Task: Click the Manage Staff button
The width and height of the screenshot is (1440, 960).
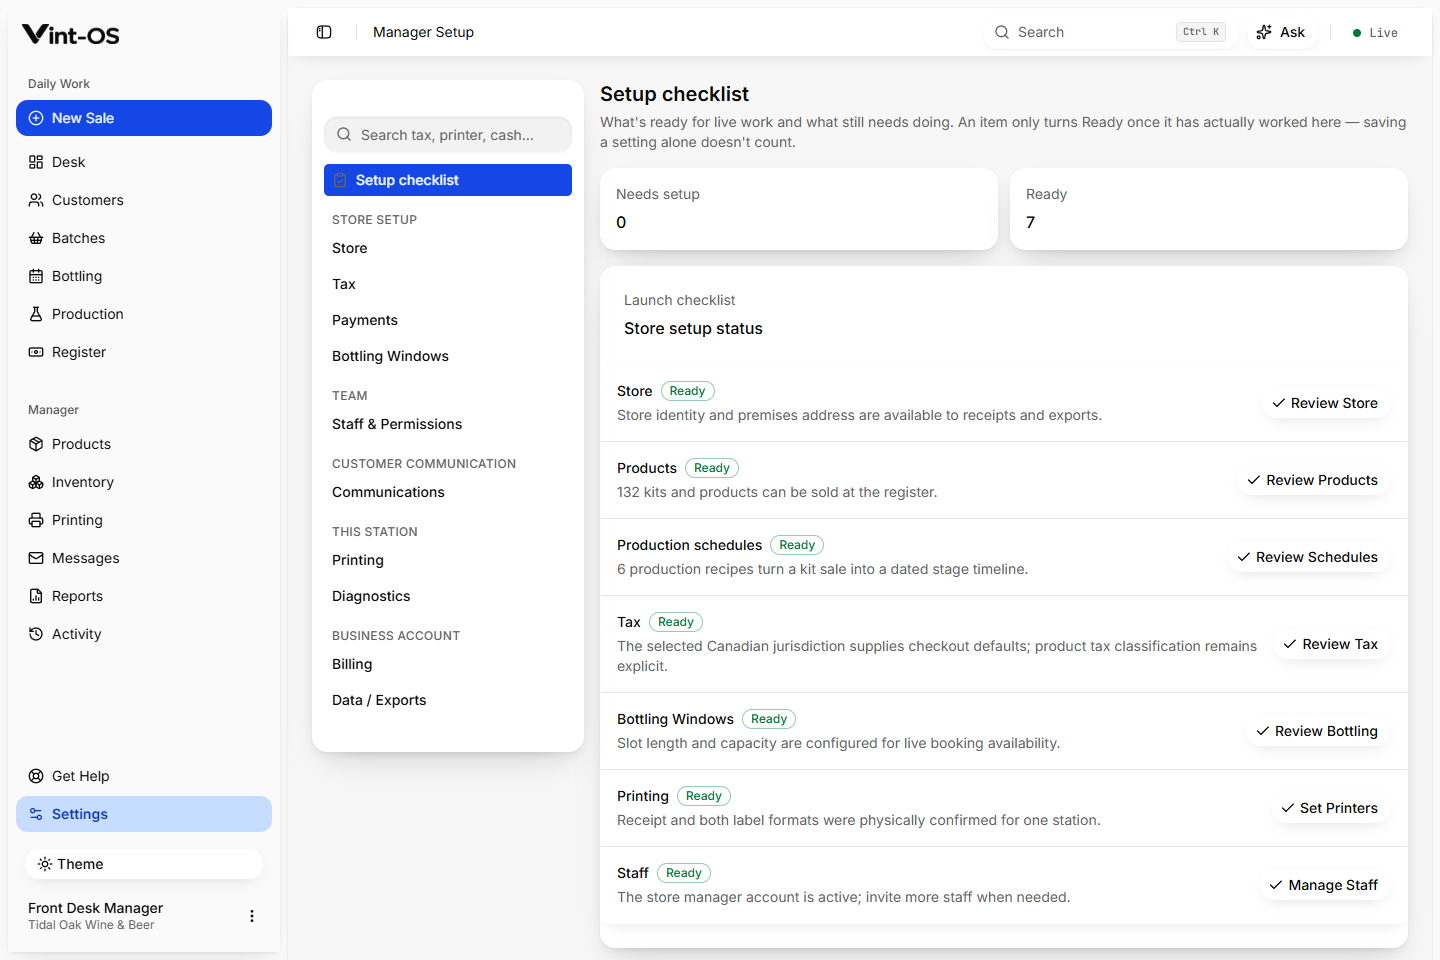Action: coord(1324,885)
